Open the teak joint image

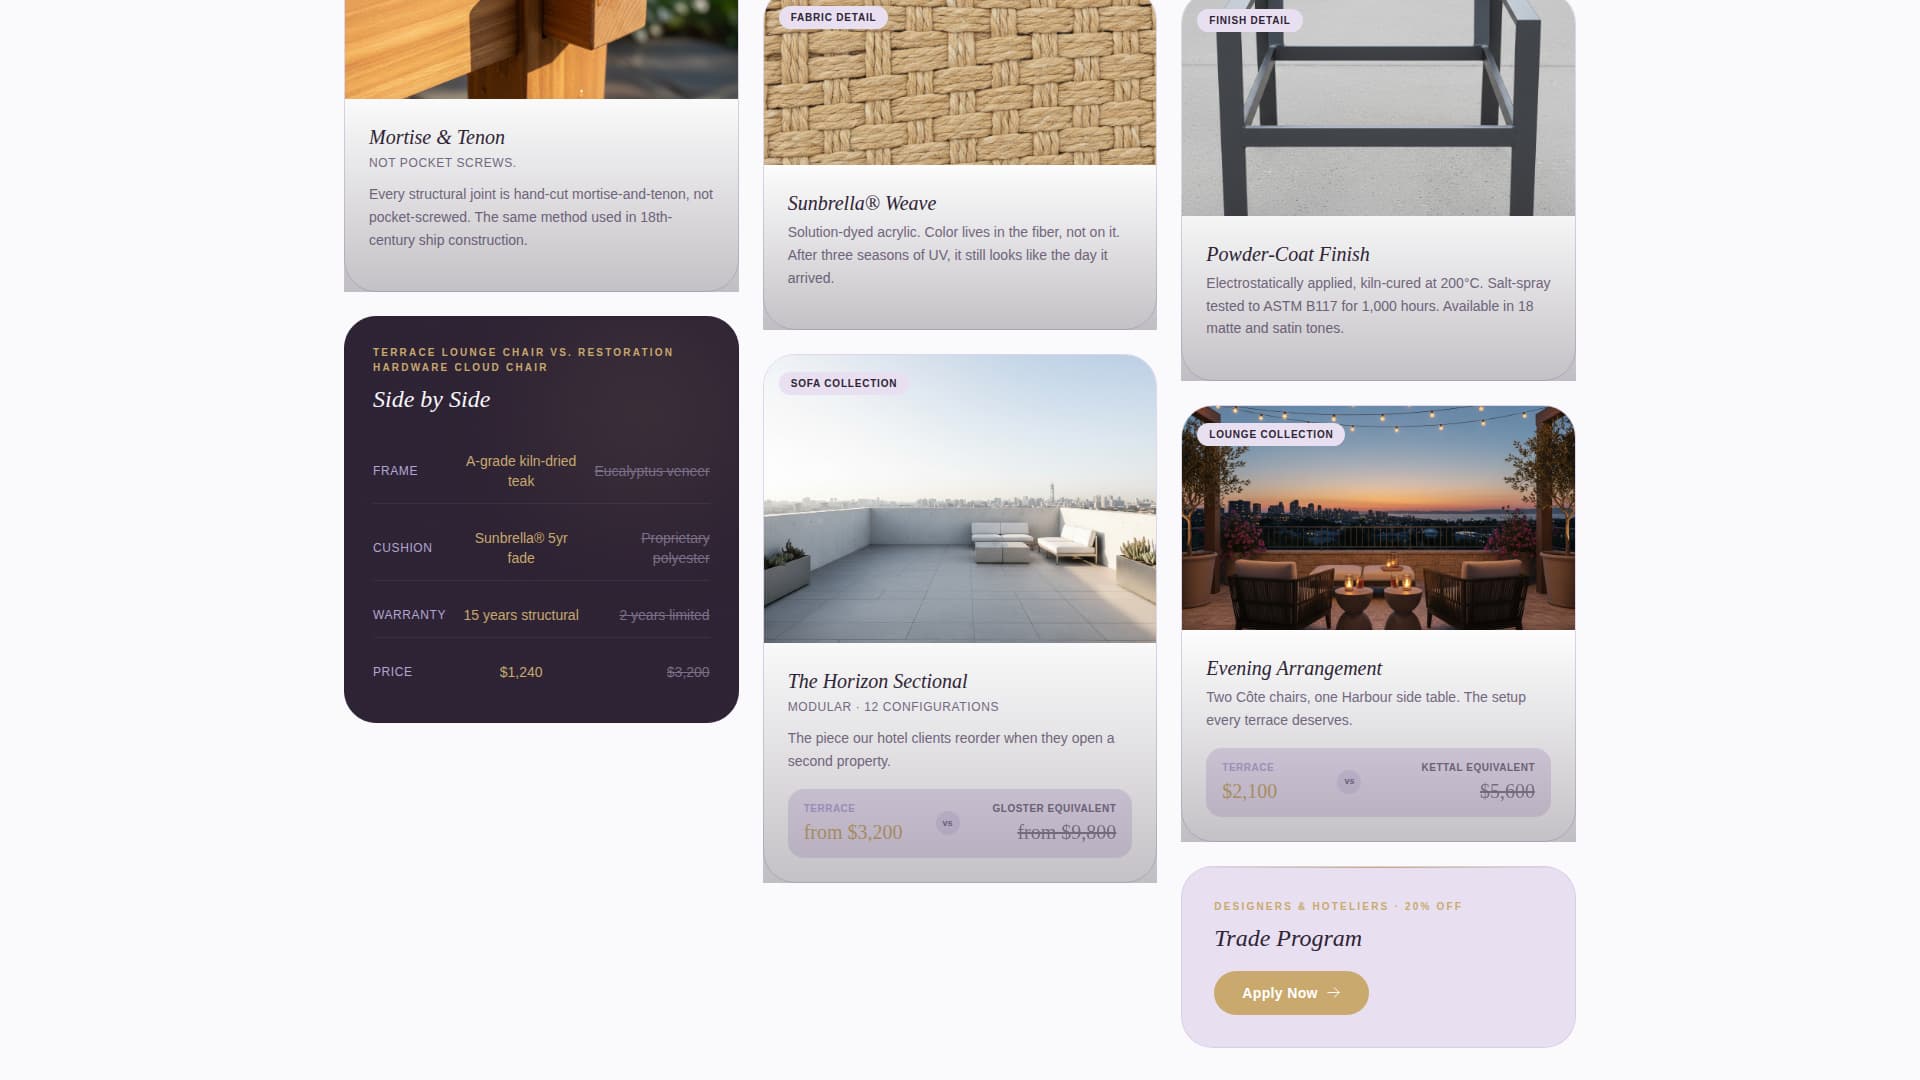541,49
